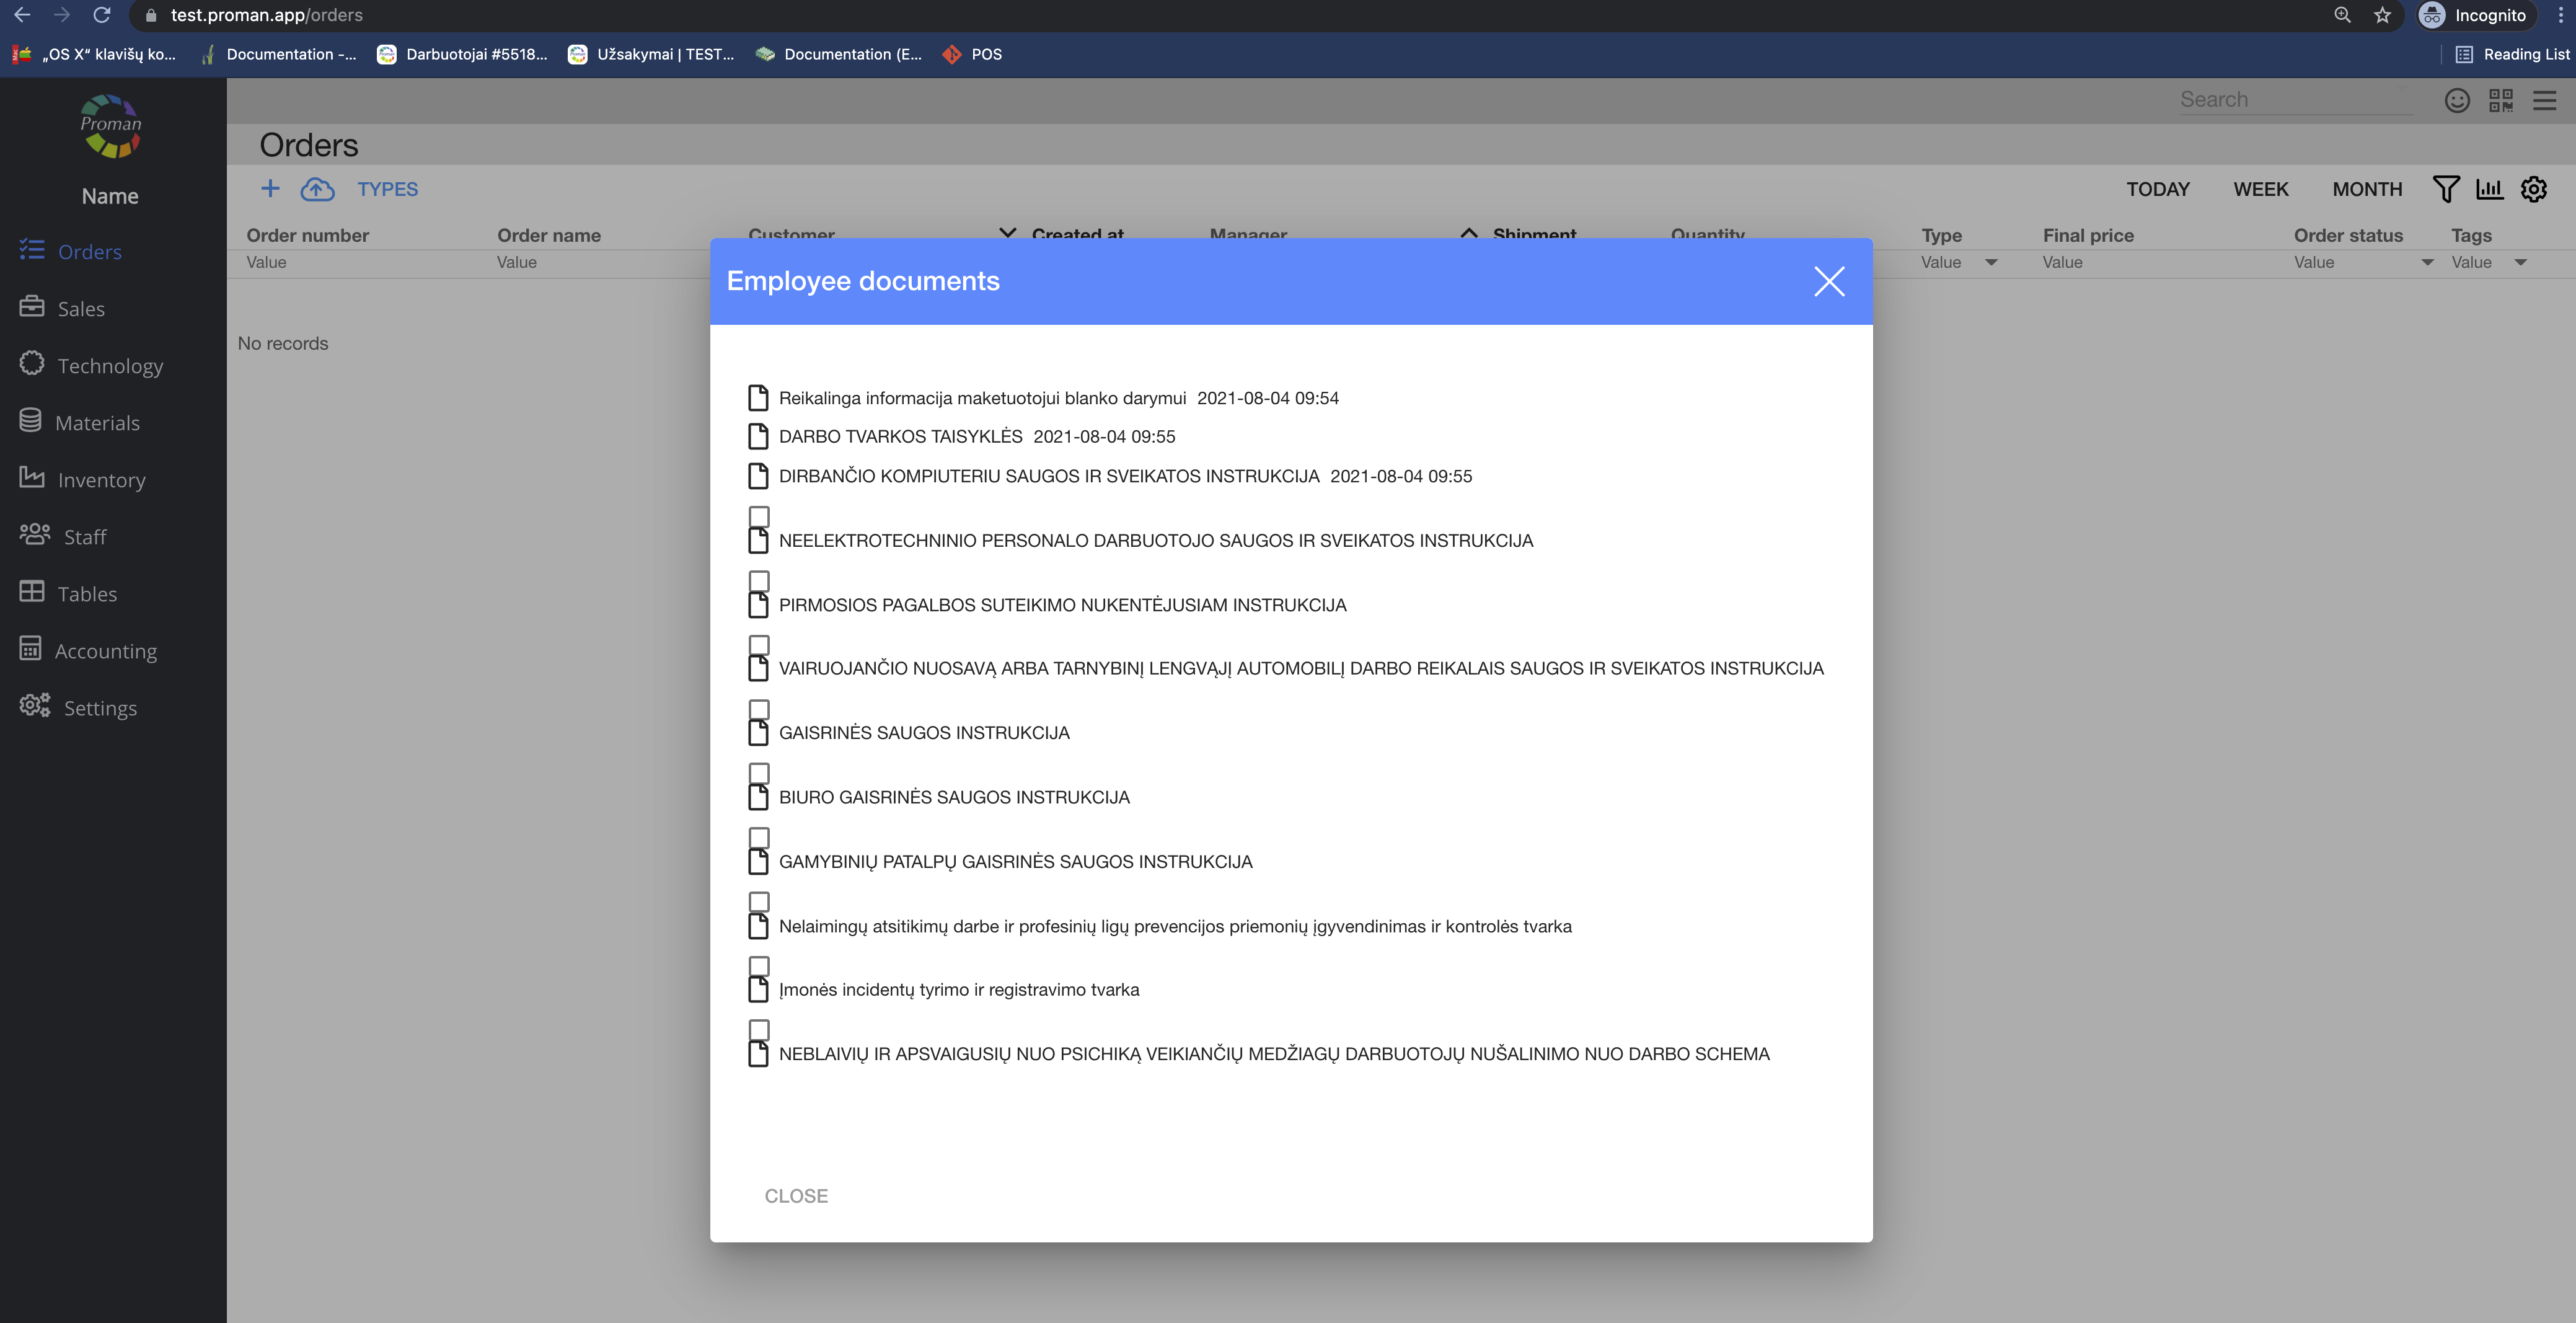Screen dimensions: 2576x1323
Task: Go to Staff in the sidebar
Action: tap(85, 537)
